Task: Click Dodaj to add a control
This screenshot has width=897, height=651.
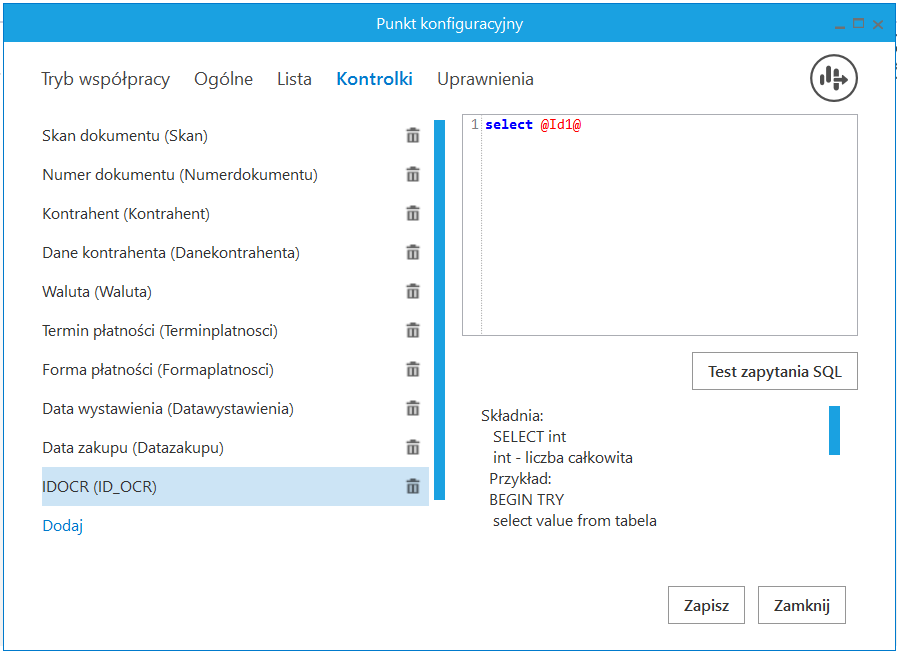Action: click(x=62, y=525)
